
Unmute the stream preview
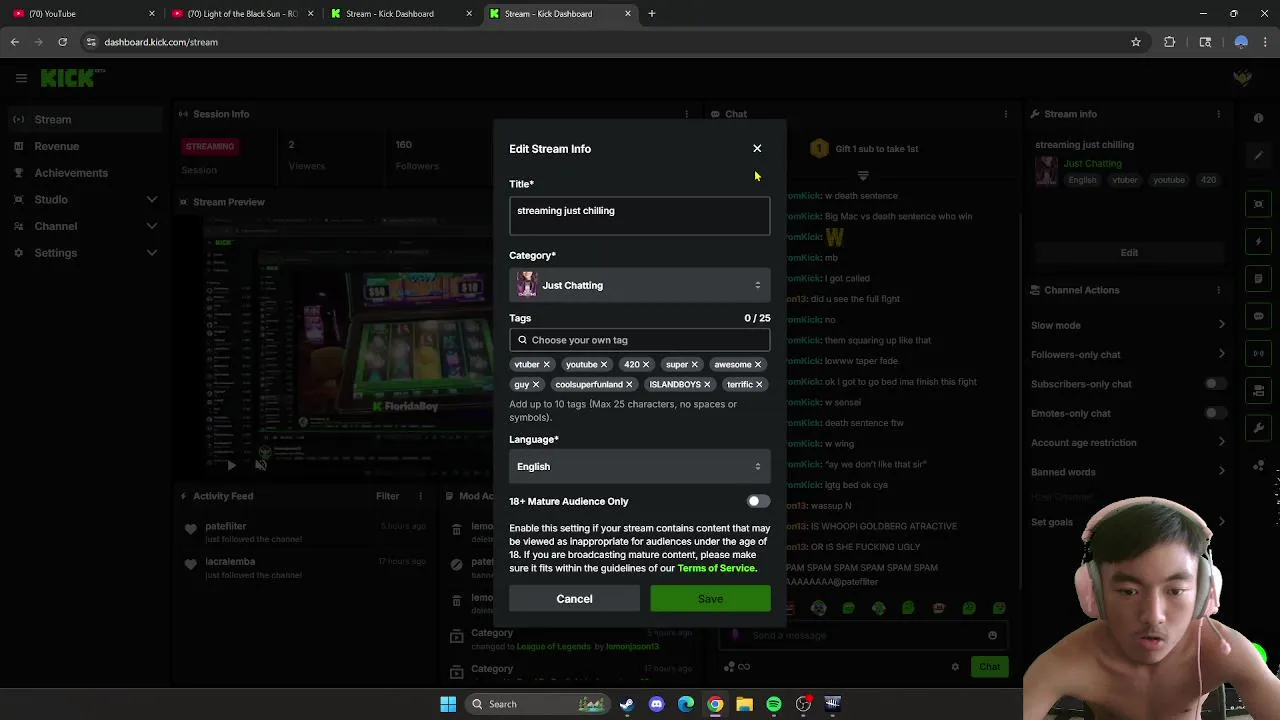(x=261, y=465)
